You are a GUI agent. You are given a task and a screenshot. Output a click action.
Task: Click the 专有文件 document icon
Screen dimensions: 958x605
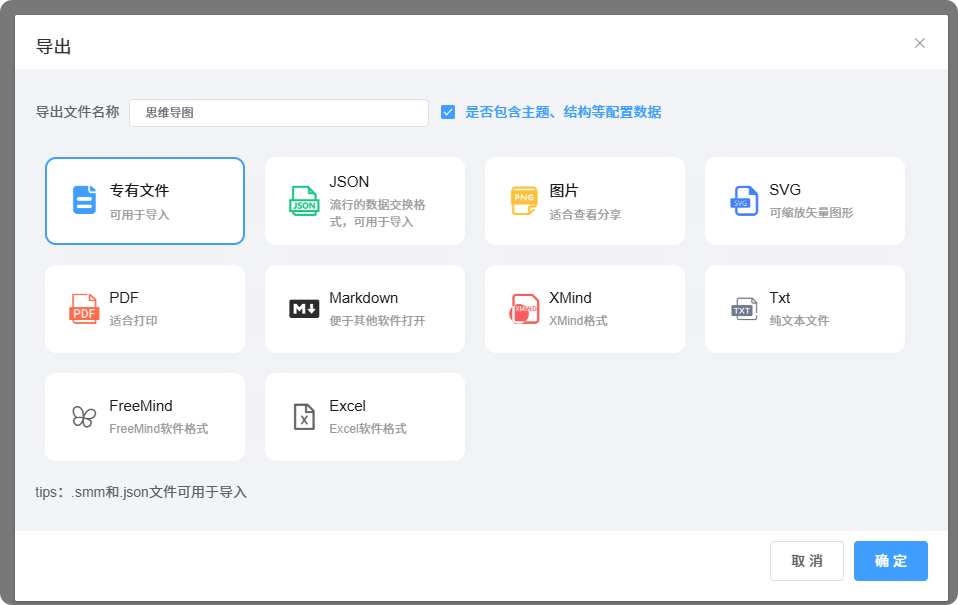81,199
